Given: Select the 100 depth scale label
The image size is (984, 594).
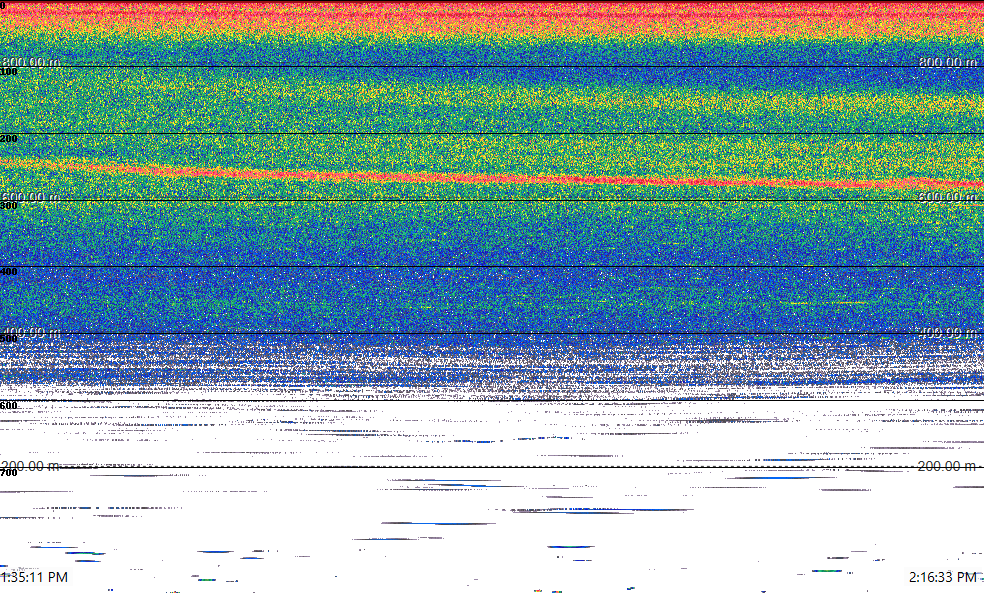Looking at the screenshot, I should [x=9, y=72].
